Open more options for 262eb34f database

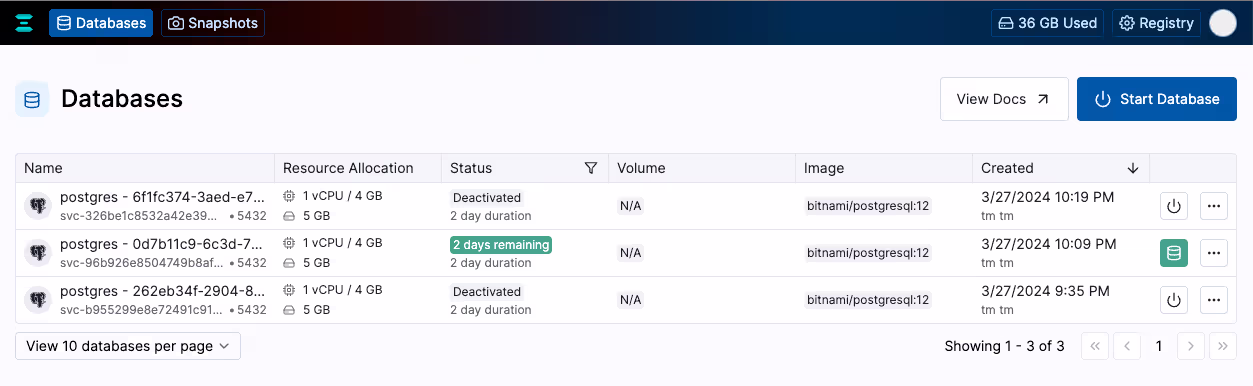[x=1214, y=300]
